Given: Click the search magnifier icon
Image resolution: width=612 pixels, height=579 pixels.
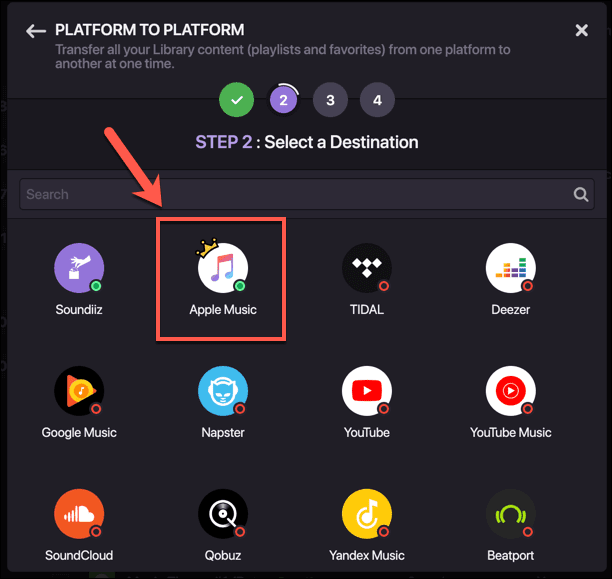Looking at the screenshot, I should point(581,195).
